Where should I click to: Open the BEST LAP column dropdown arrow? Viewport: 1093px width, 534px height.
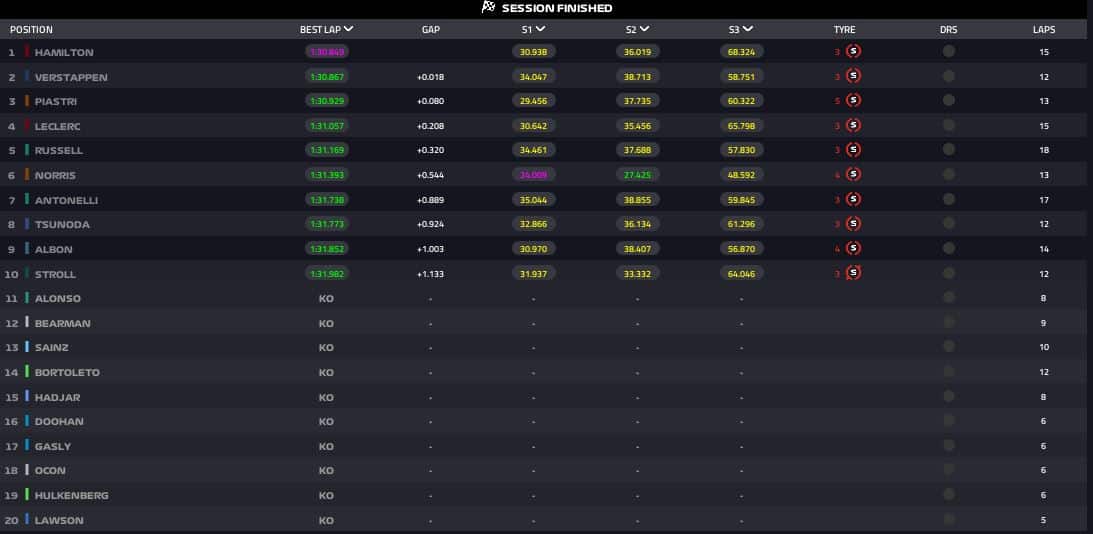pos(349,29)
